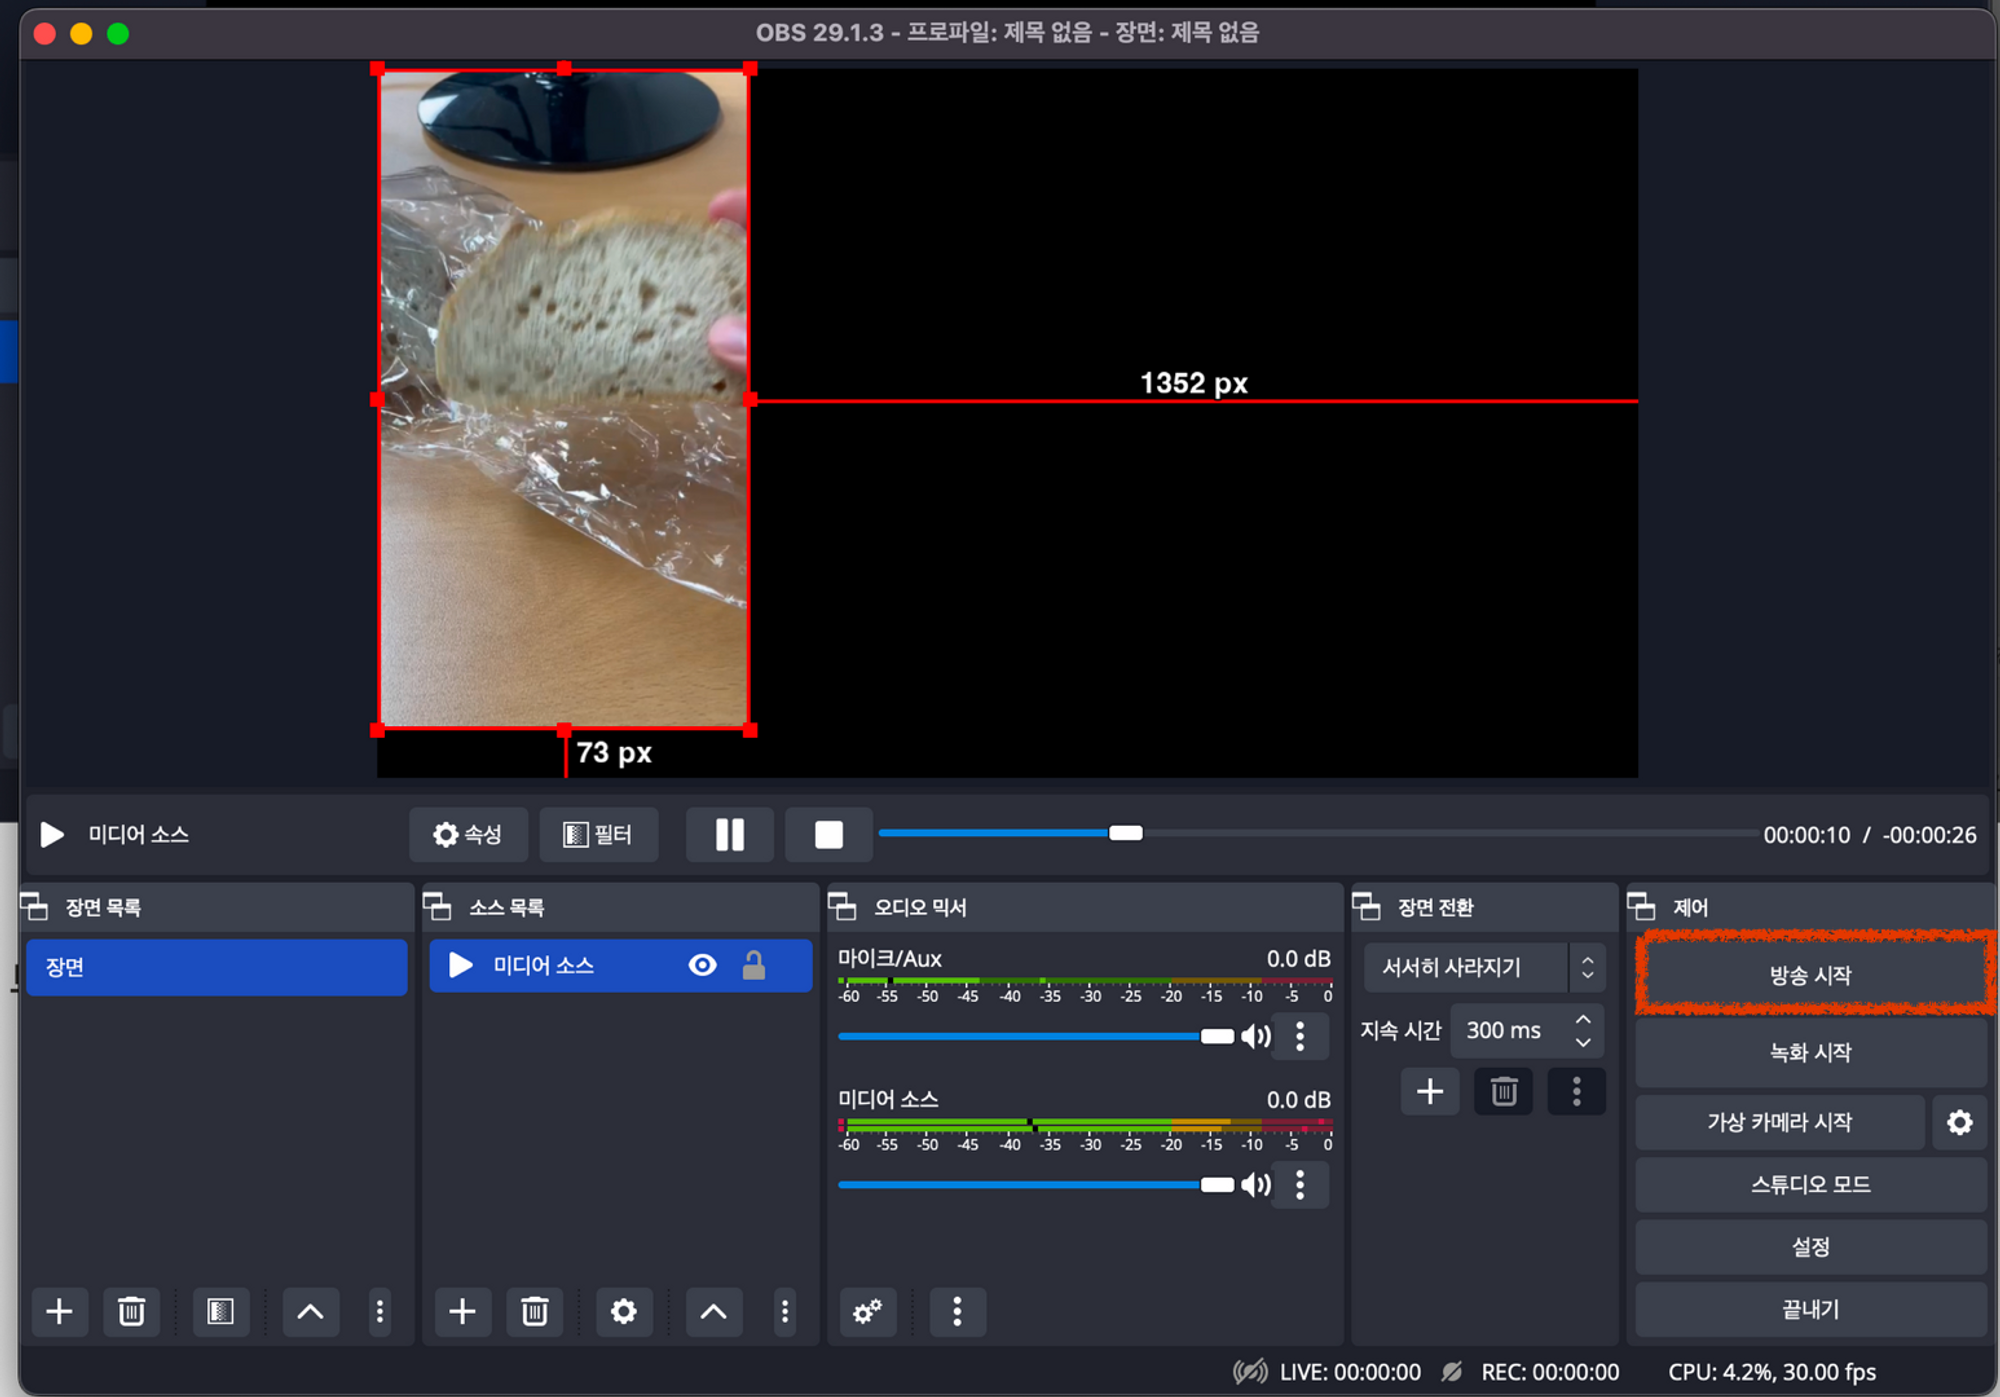Screen dimensions: 2000x1397
Task: Adjust 미디어 소스 volume slider handle
Action: [1216, 1185]
